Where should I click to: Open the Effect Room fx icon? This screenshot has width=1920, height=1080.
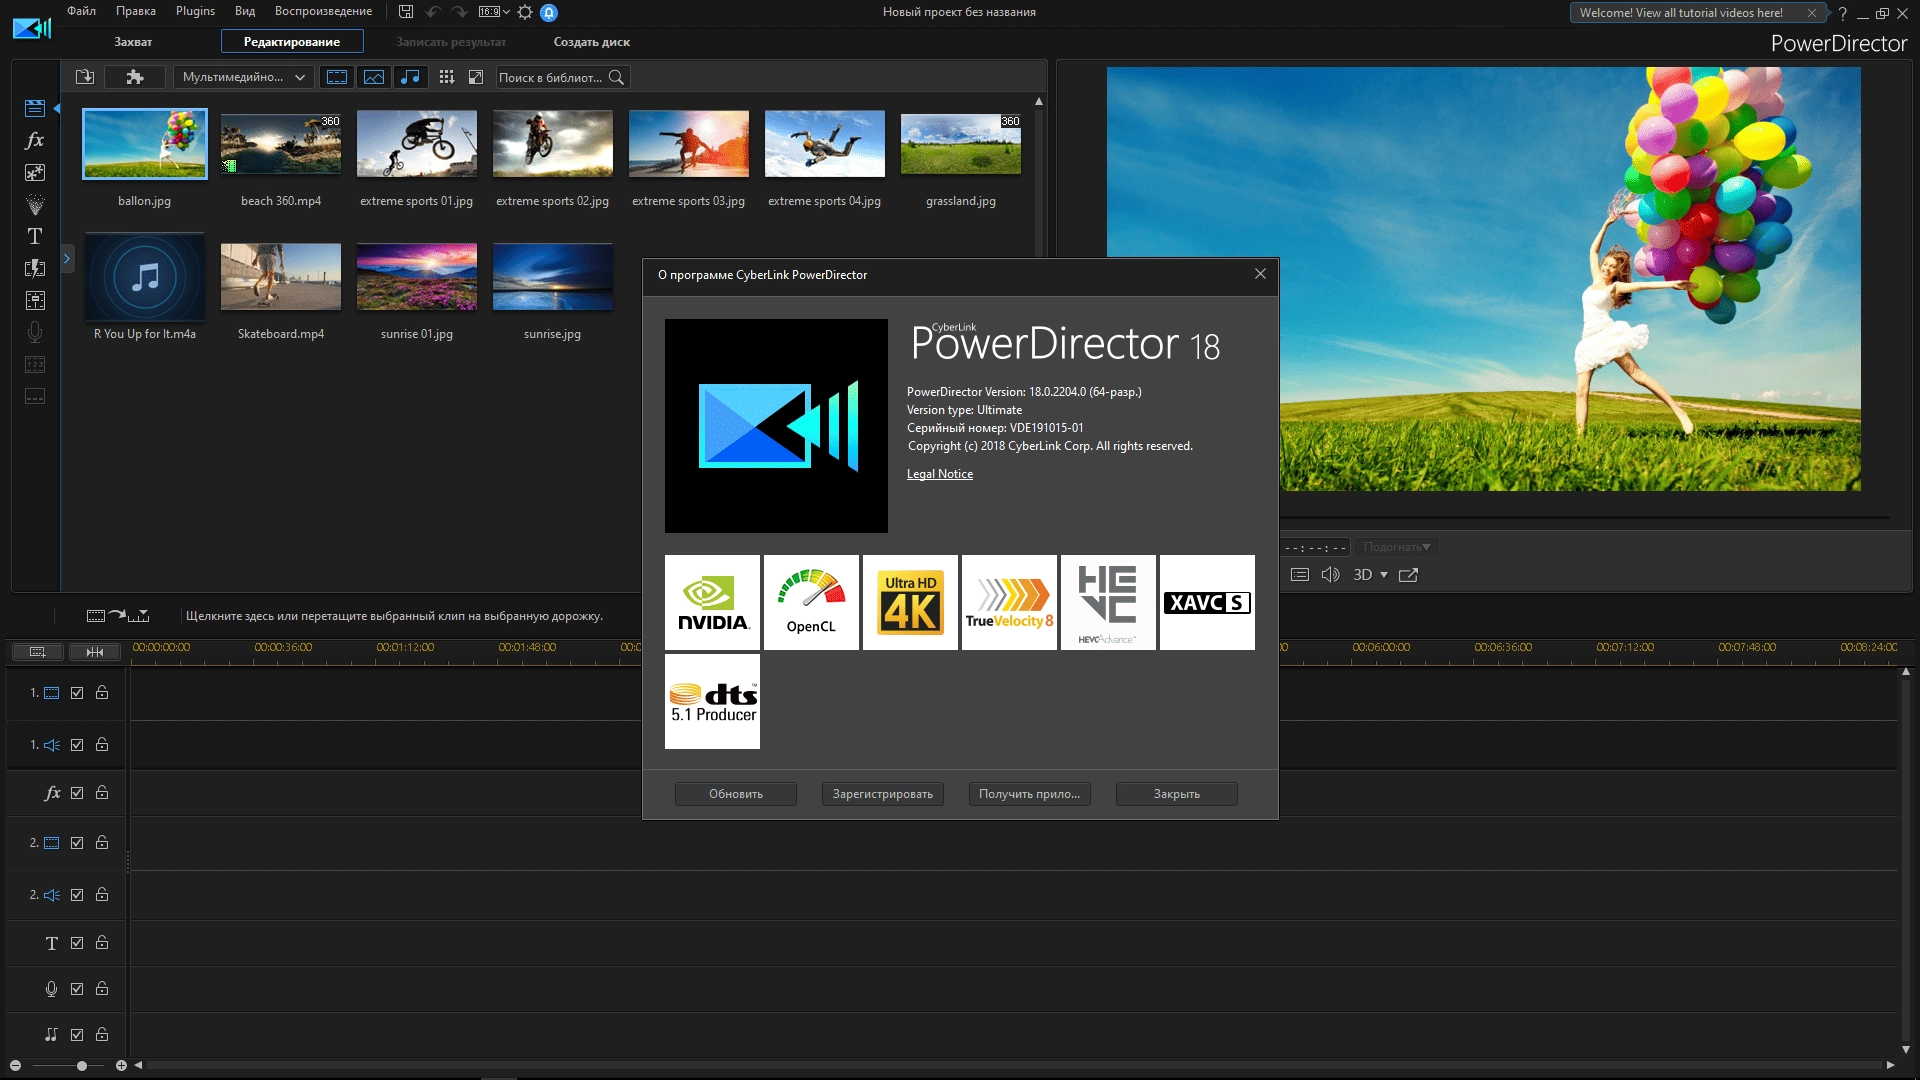[x=35, y=140]
